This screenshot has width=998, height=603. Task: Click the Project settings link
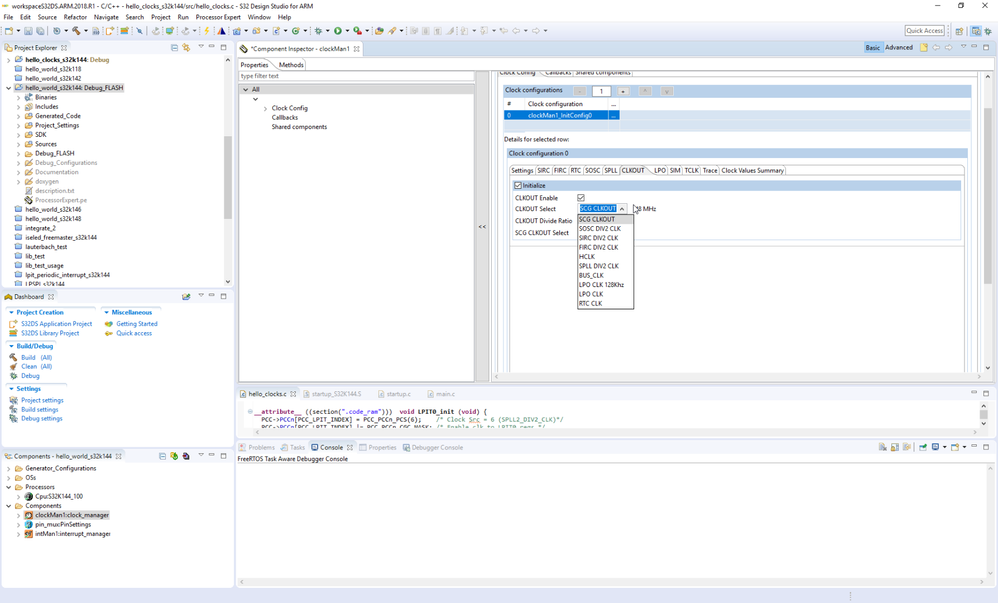(x=42, y=401)
